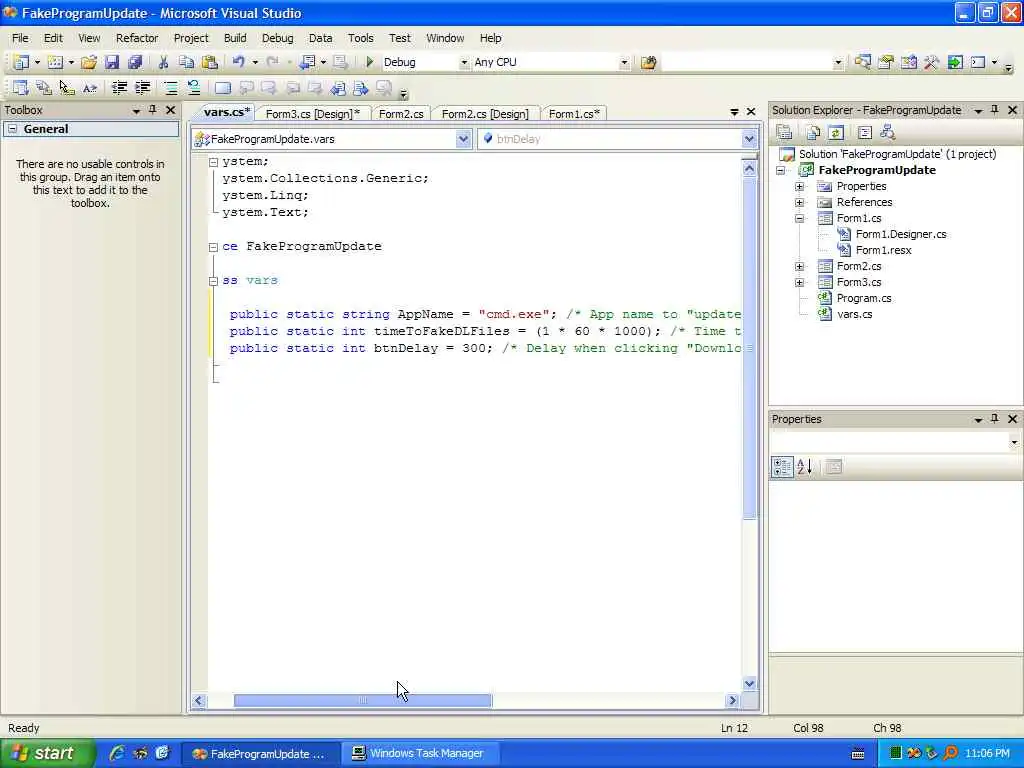The width and height of the screenshot is (1024, 768).
Task: Refresh the Solution Explorer tree
Action: (x=836, y=133)
